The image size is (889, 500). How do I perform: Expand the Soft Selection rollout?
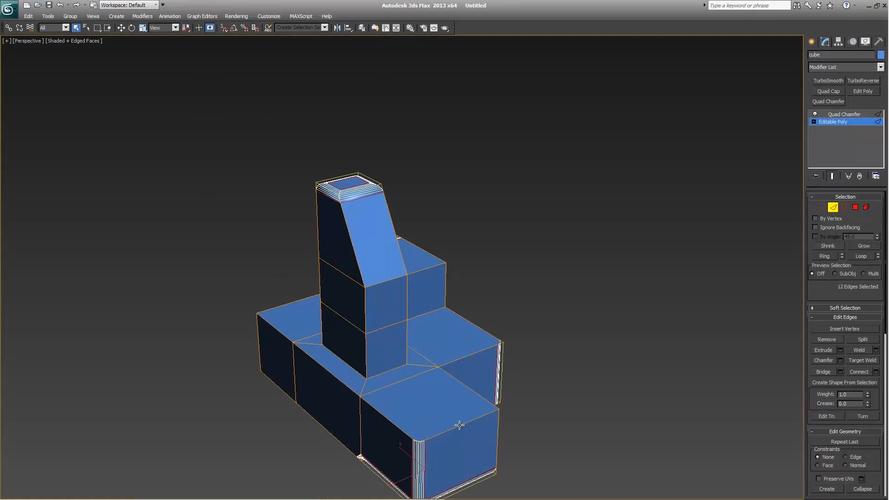845,308
